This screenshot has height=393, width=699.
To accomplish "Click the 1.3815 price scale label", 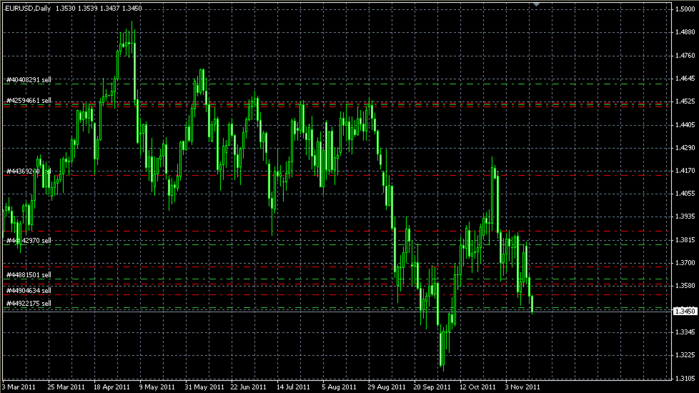I will click(685, 240).
